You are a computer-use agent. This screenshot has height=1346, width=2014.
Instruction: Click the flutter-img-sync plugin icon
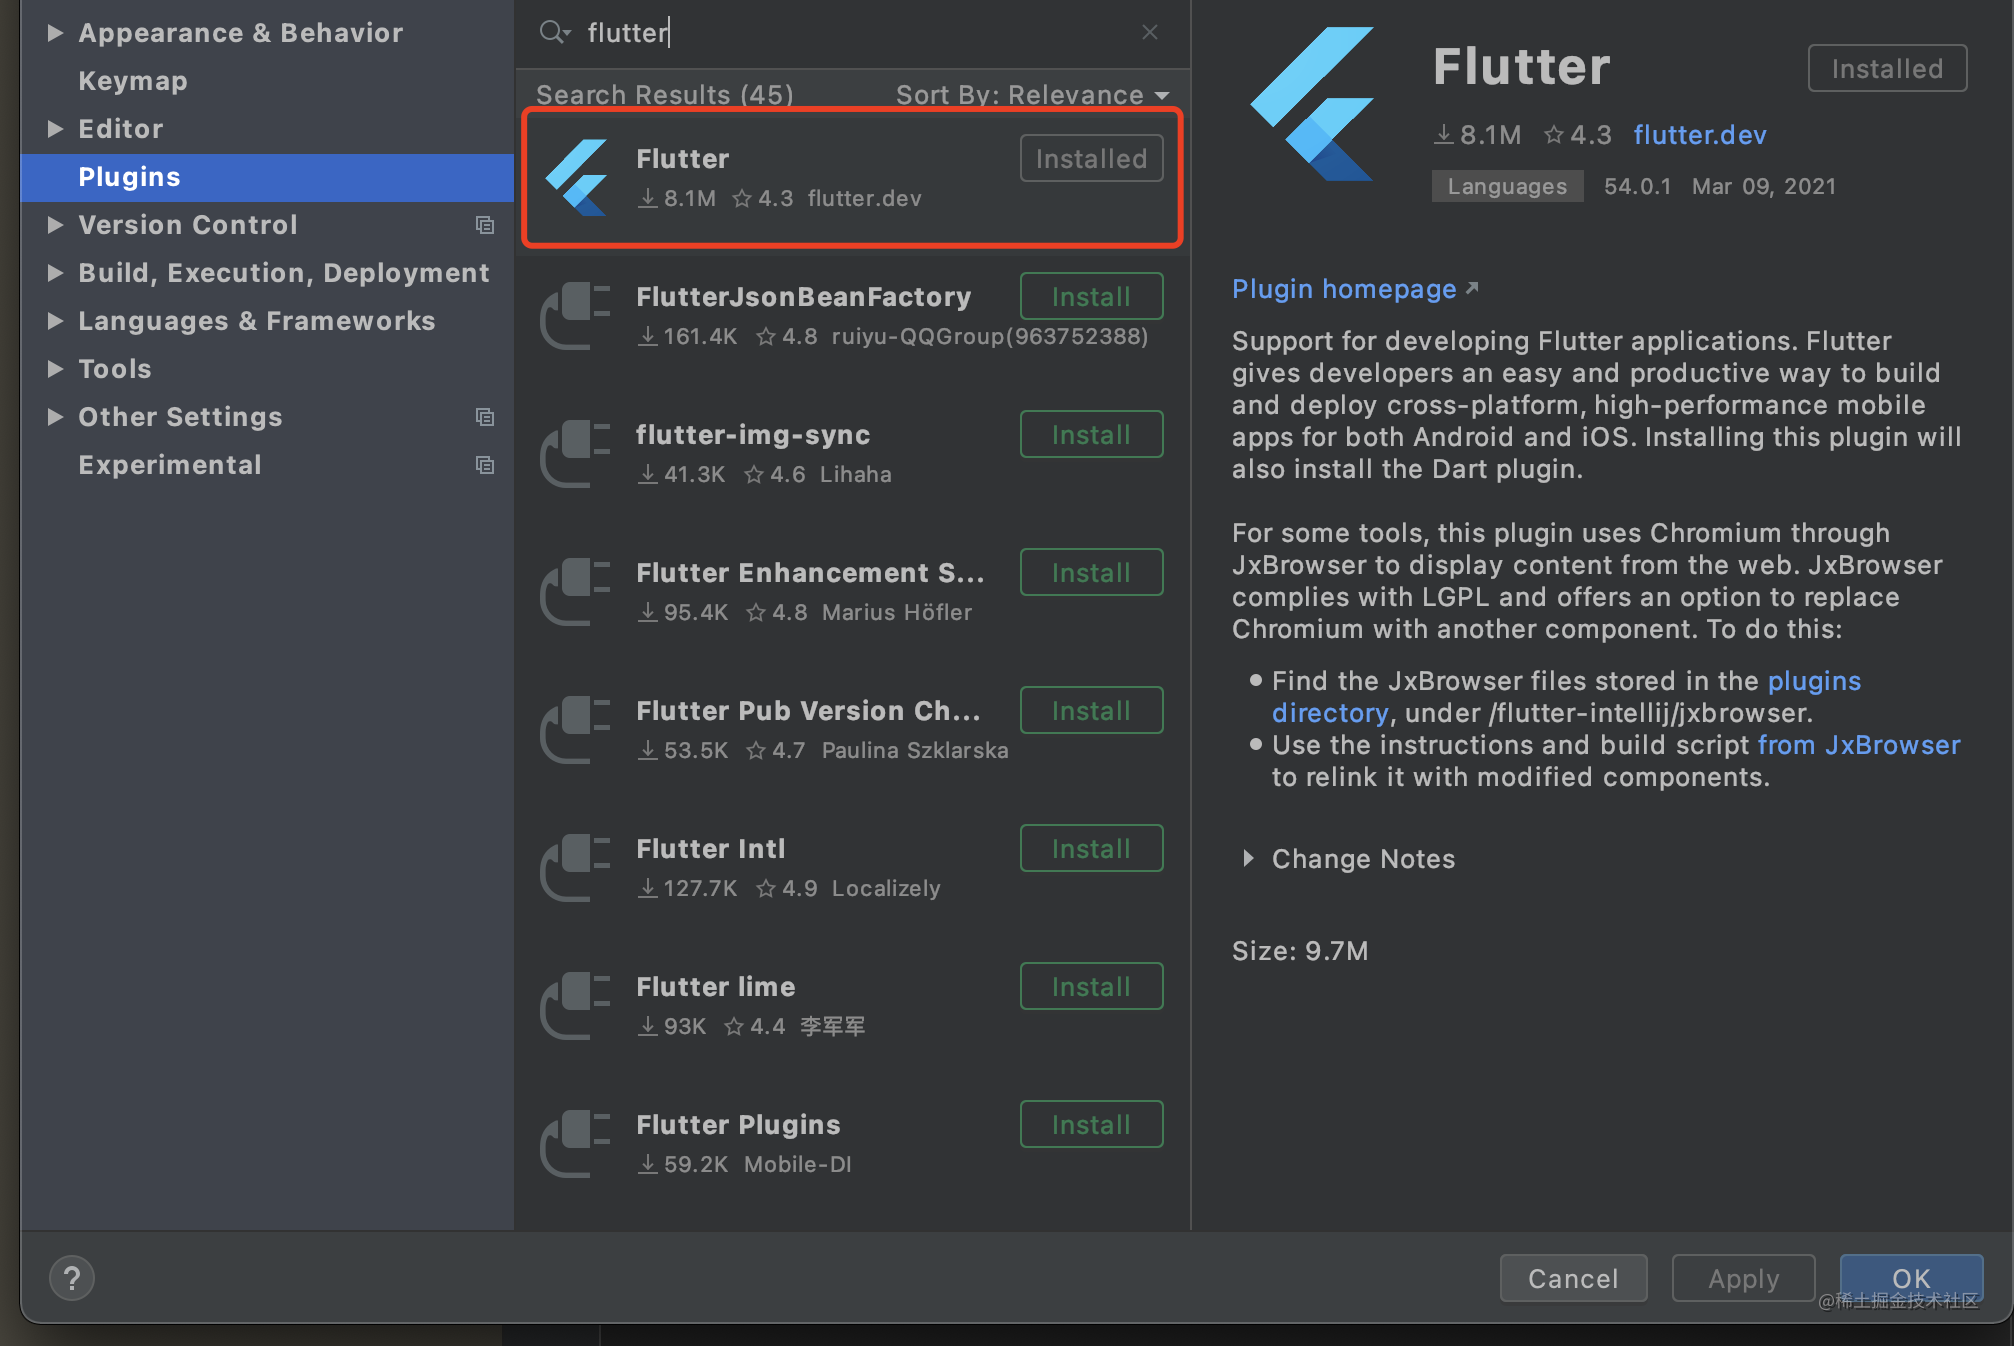pyautogui.click(x=575, y=453)
